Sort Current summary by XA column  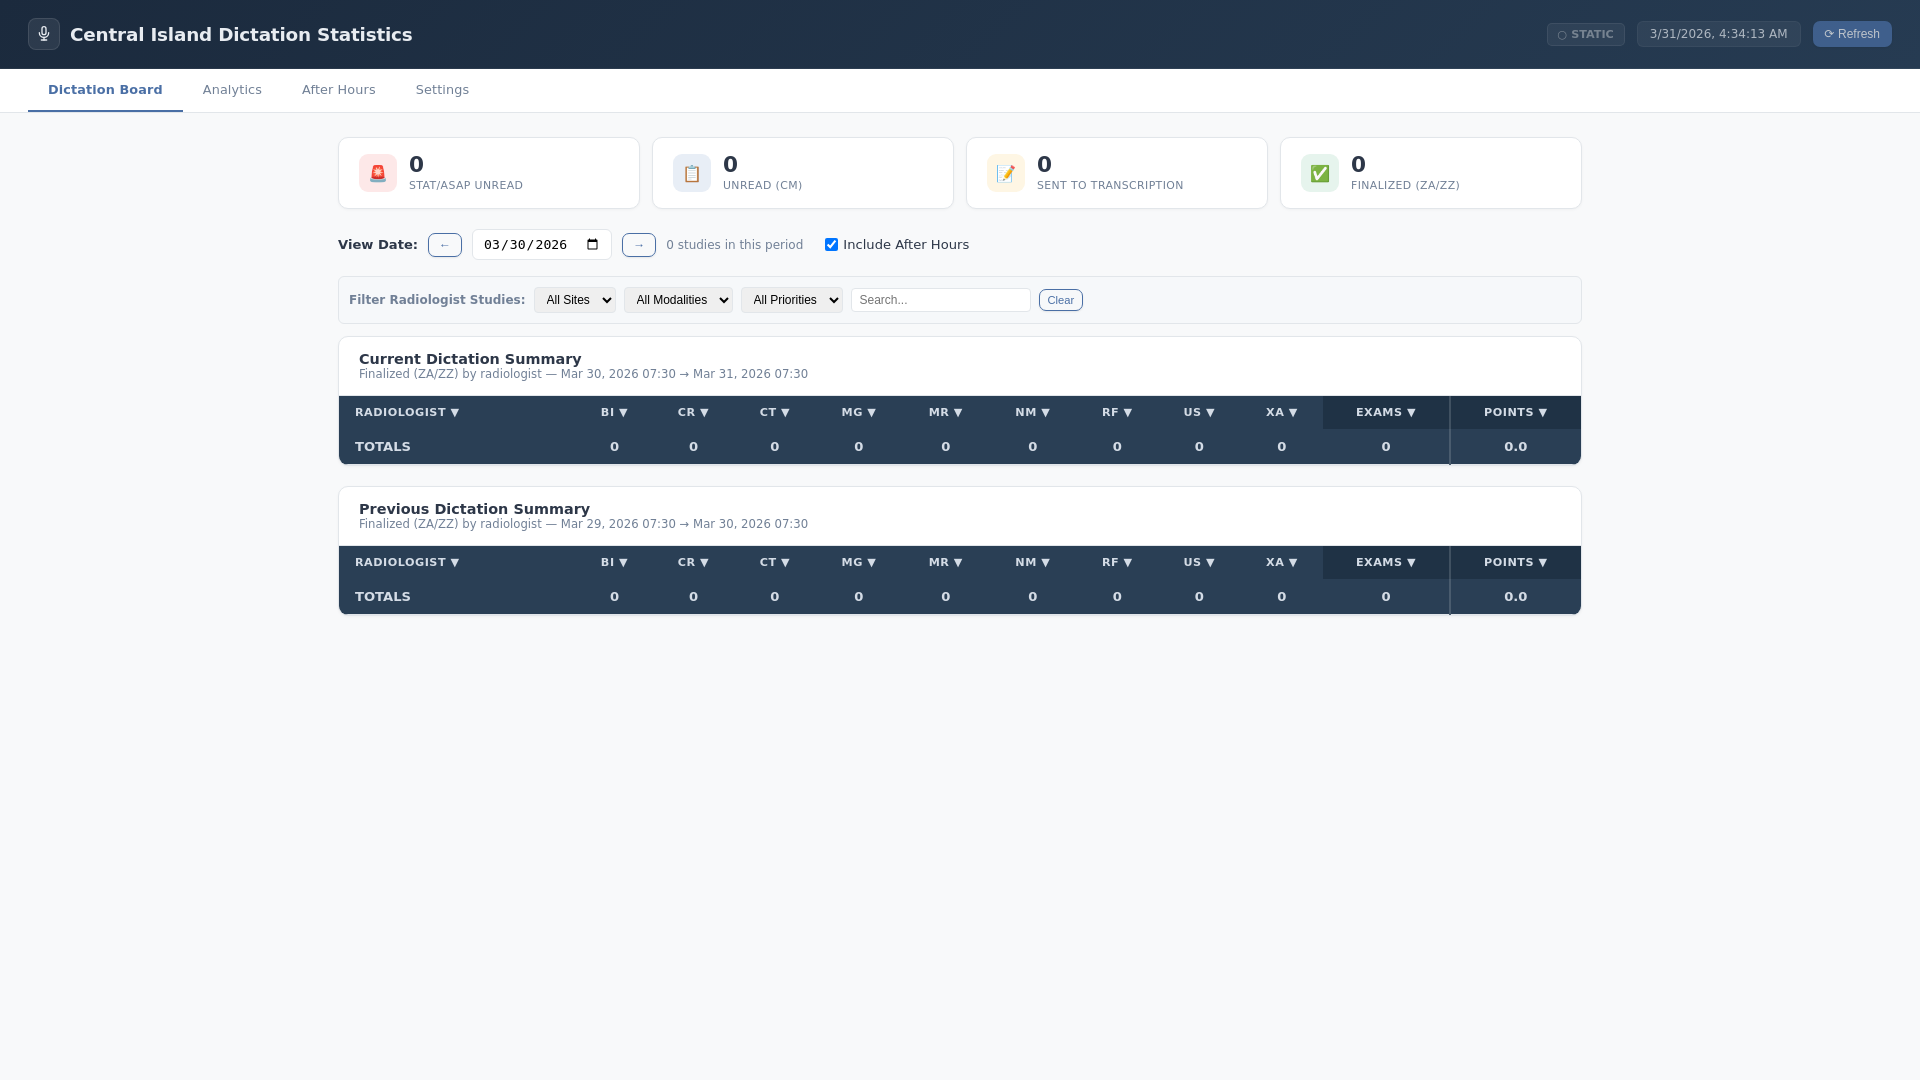point(1282,412)
